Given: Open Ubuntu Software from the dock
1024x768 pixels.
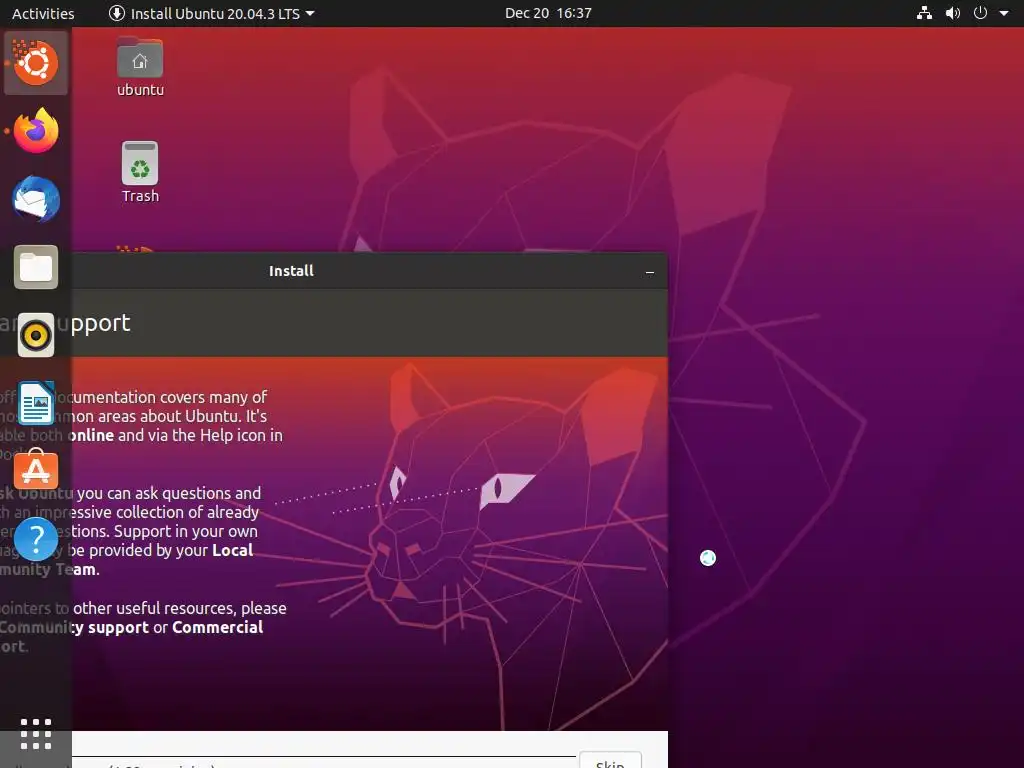Looking at the screenshot, I should click(x=36, y=470).
